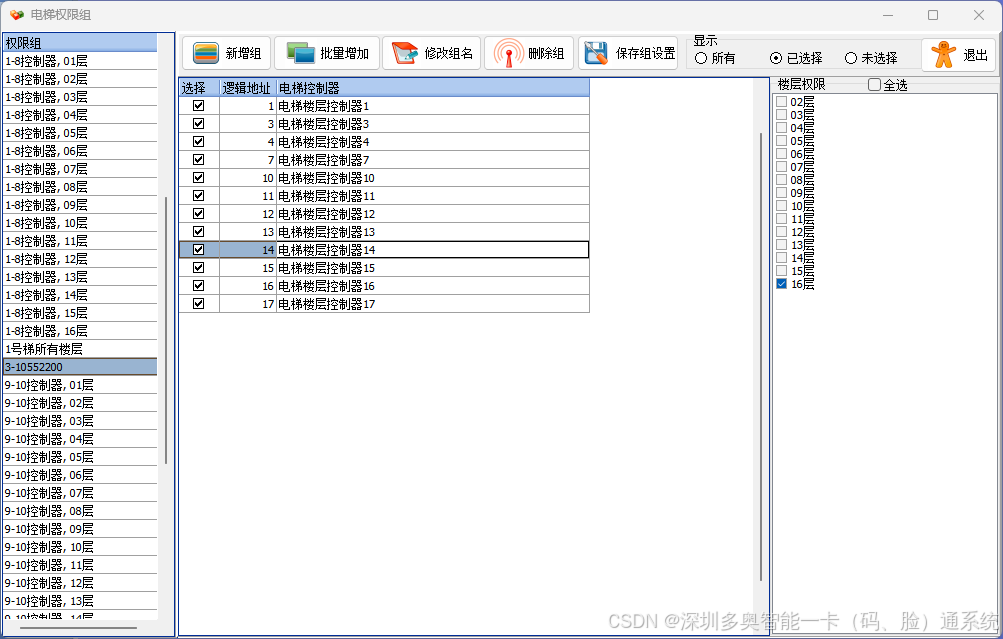Select the 未选择 display radio button

(851, 58)
